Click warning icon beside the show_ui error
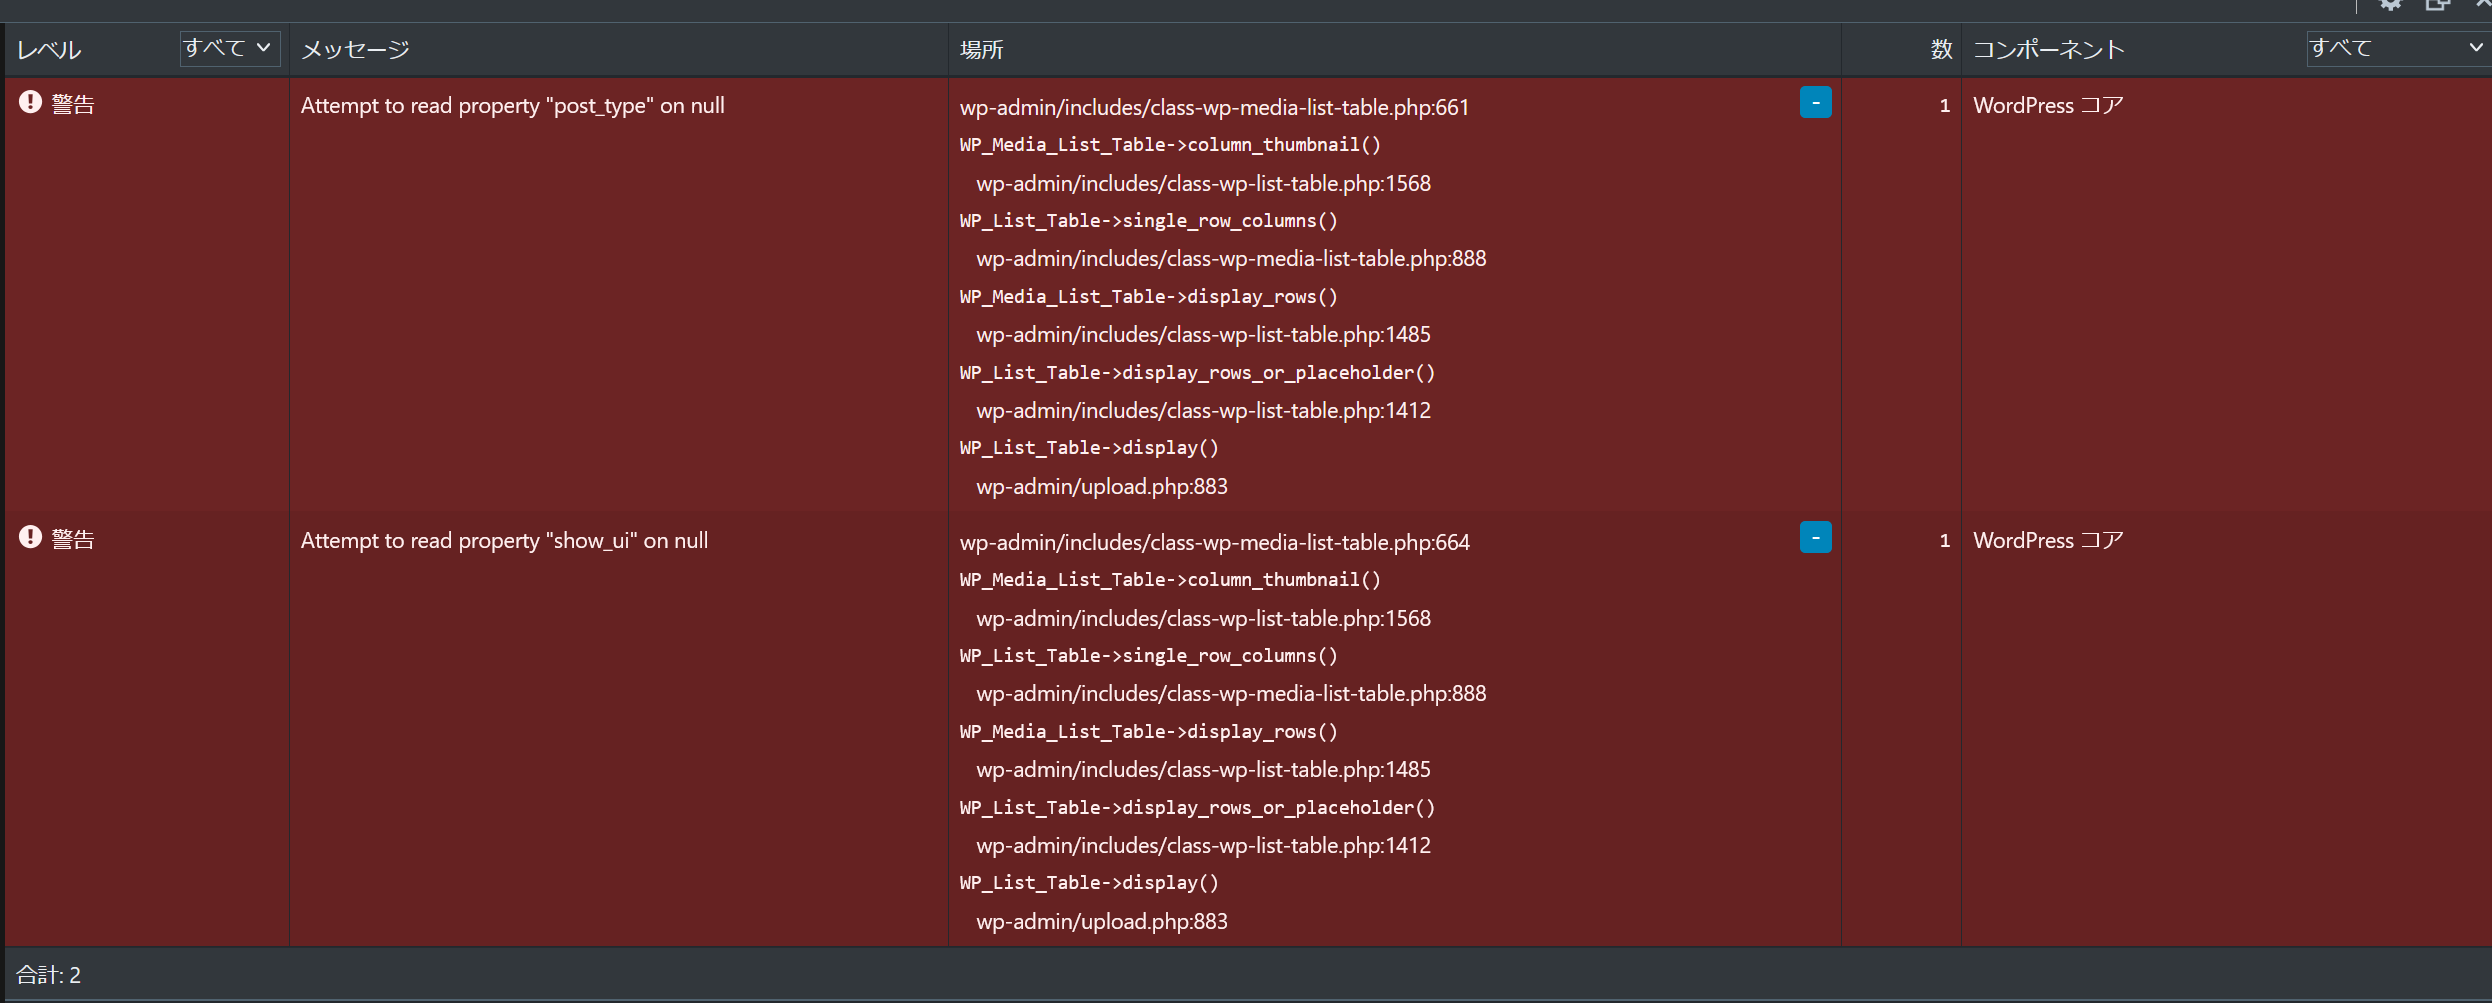The height and width of the screenshot is (1003, 2492). 30,537
